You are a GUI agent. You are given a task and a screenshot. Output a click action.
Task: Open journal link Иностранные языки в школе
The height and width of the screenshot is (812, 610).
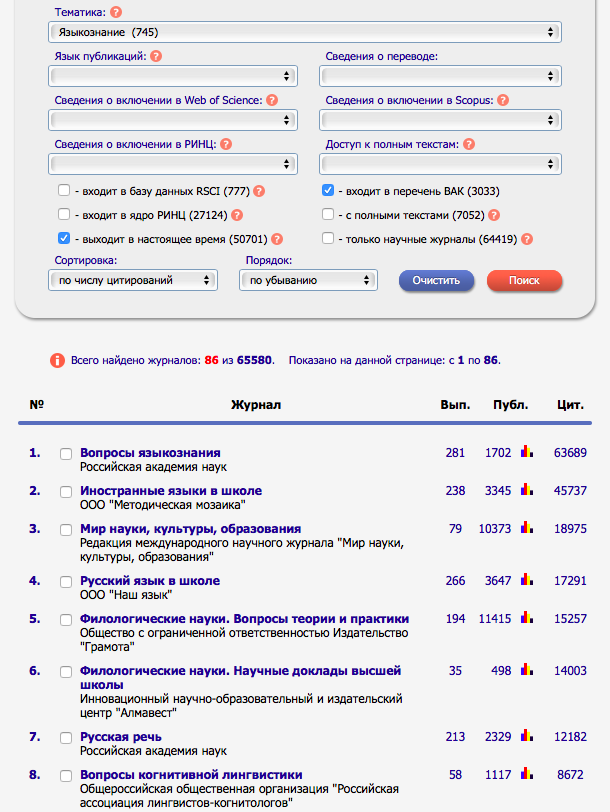(171, 490)
